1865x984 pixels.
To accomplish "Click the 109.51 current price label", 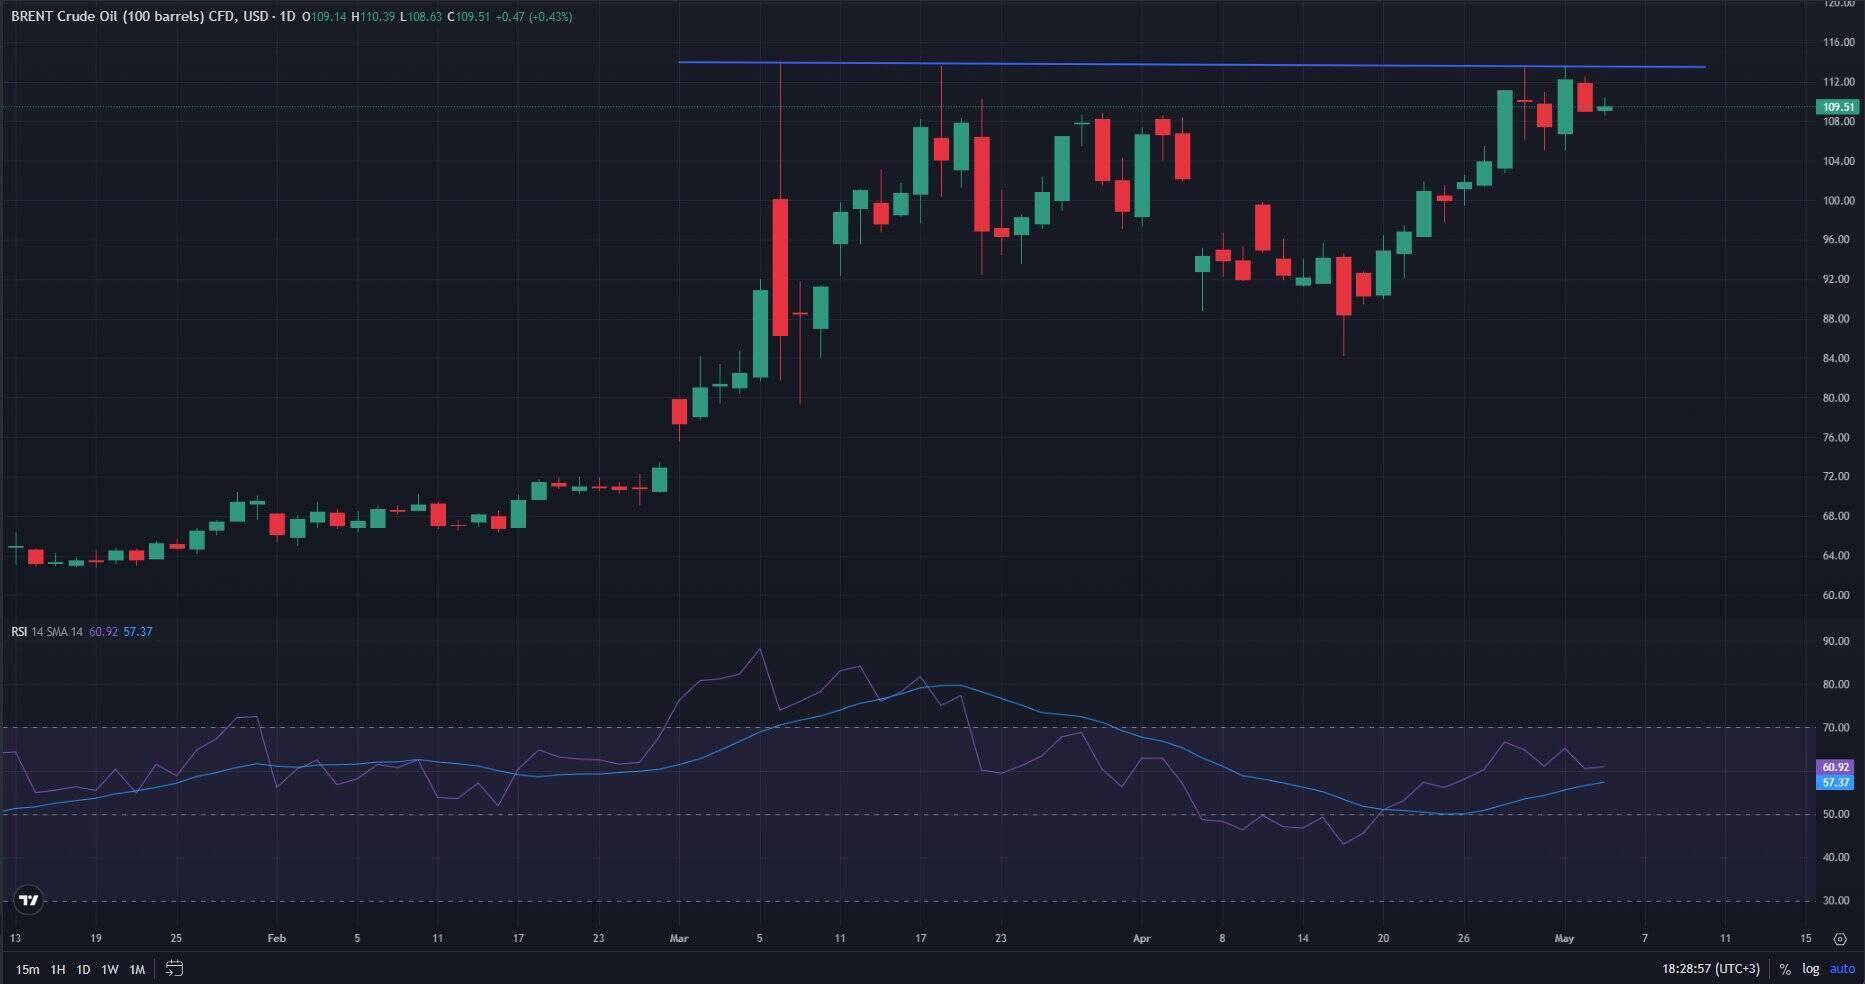I will [x=1838, y=107].
